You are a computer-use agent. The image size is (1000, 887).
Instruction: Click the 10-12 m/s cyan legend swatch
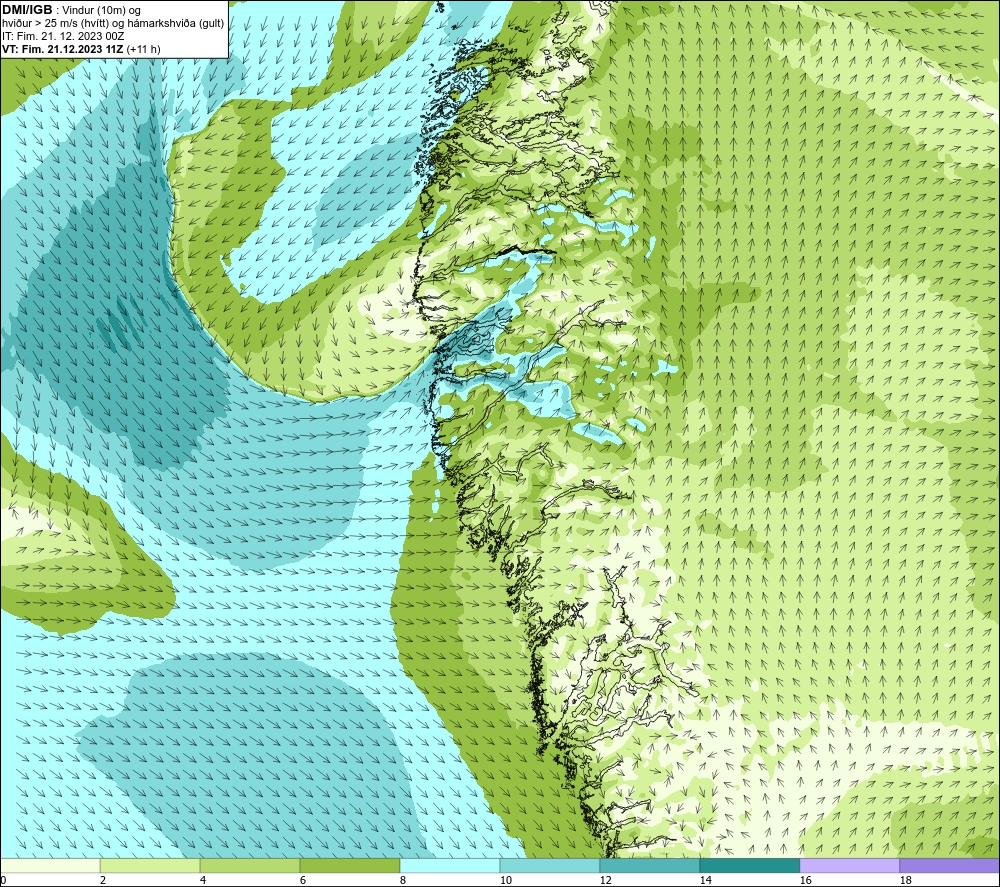[x=550, y=865]
